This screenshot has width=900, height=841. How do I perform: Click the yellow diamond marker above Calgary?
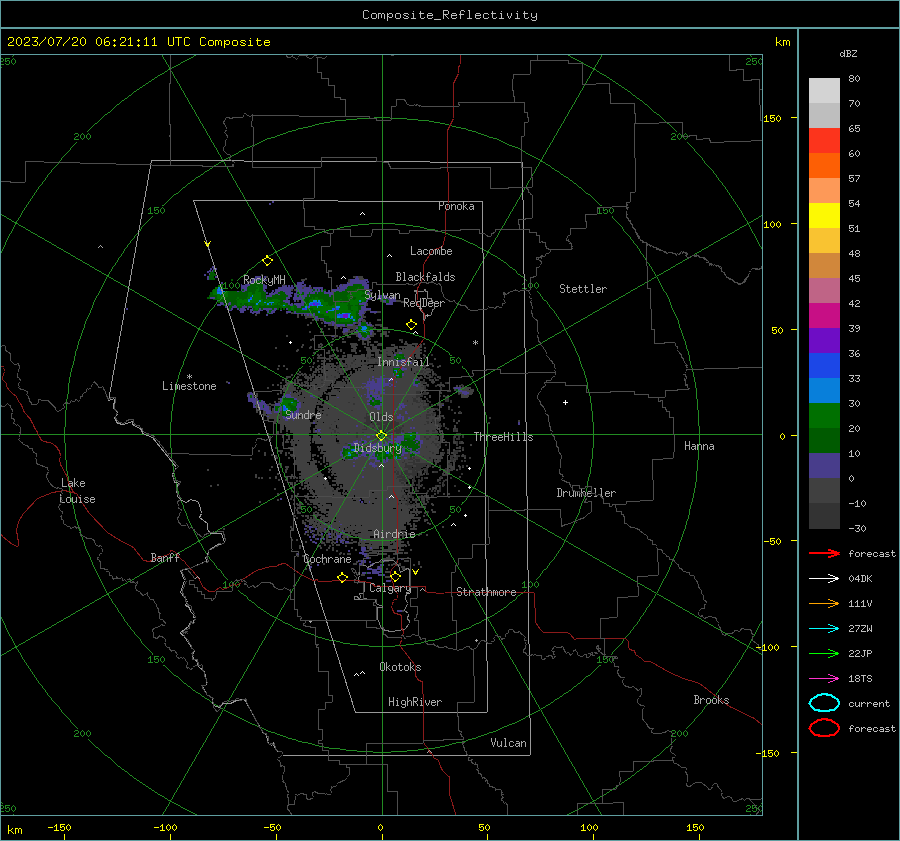(395, 576)
